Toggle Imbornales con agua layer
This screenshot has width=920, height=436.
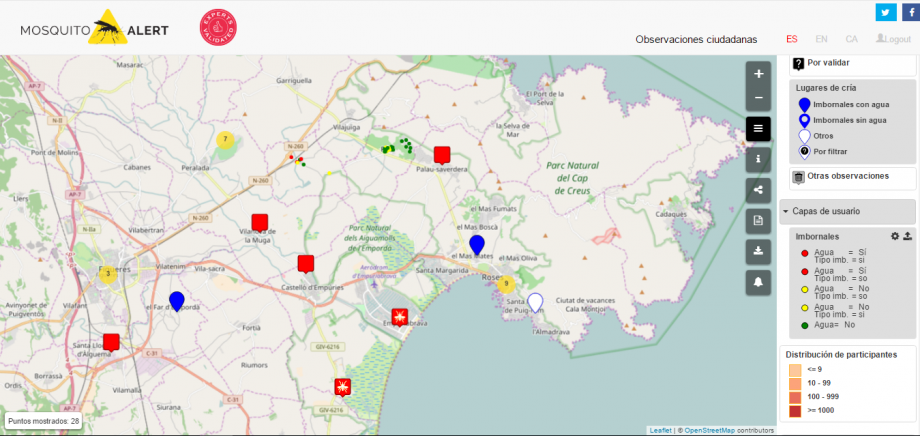click(848, 104)
